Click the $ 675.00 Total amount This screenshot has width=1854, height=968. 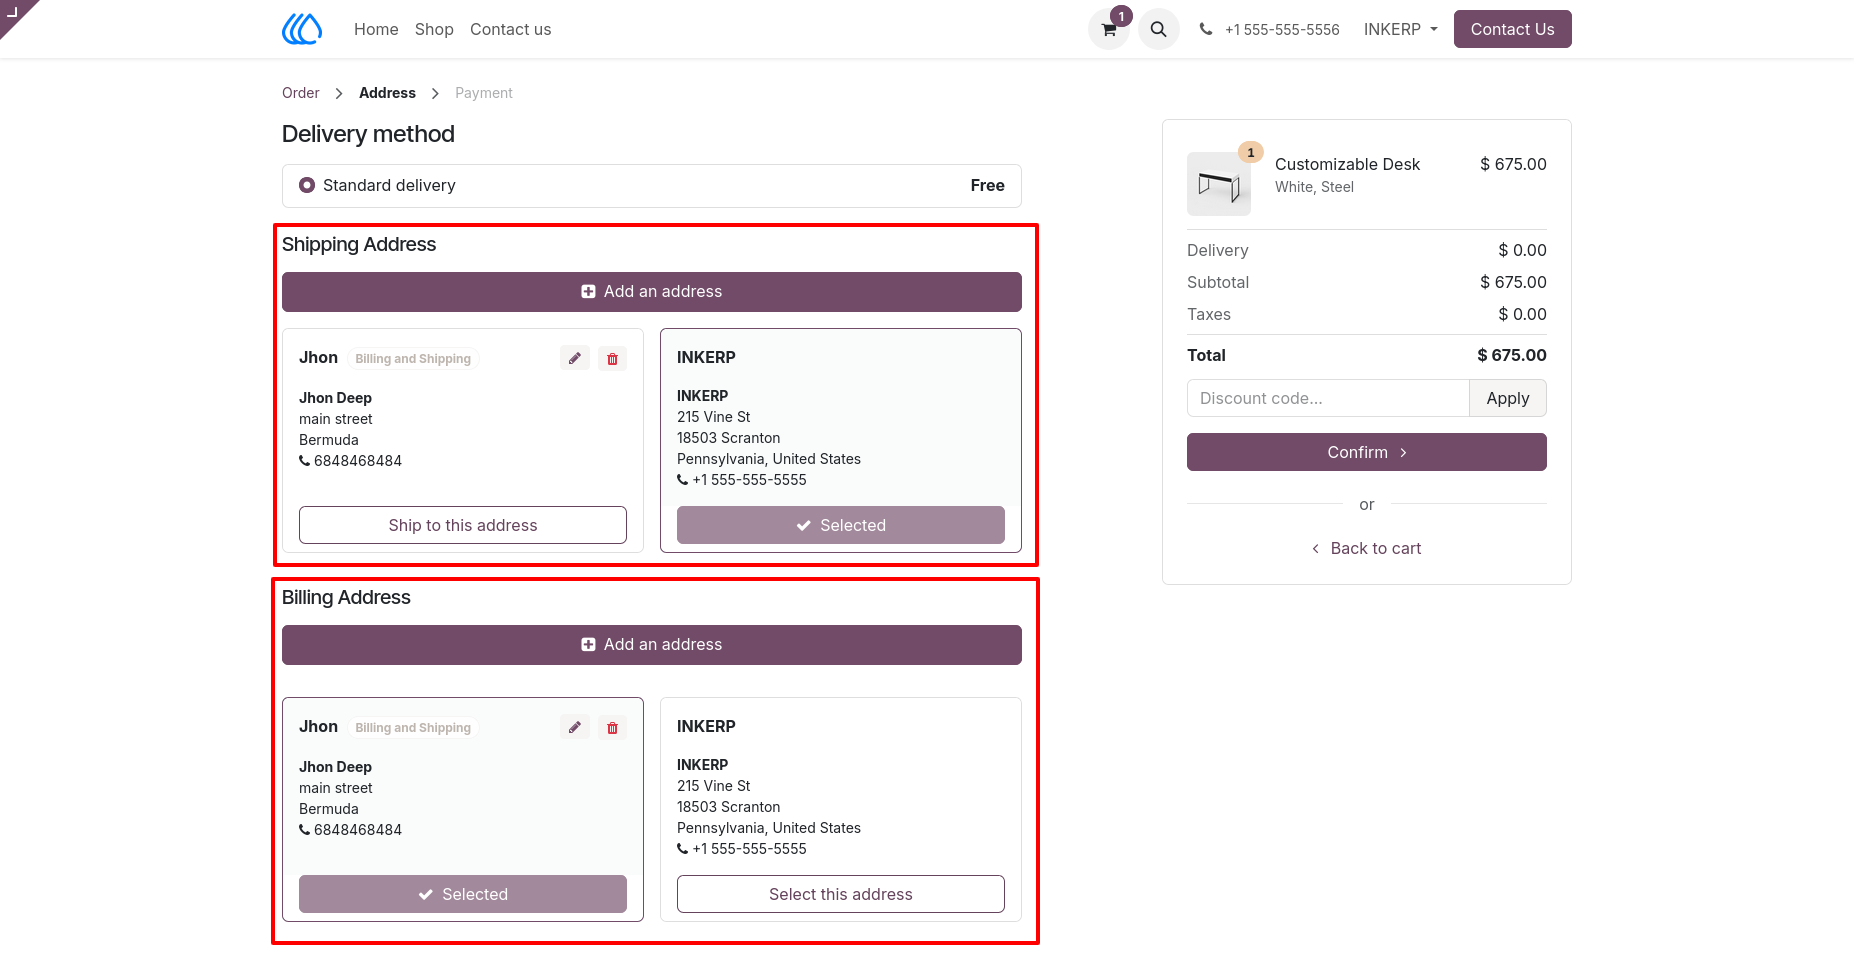1511,355
